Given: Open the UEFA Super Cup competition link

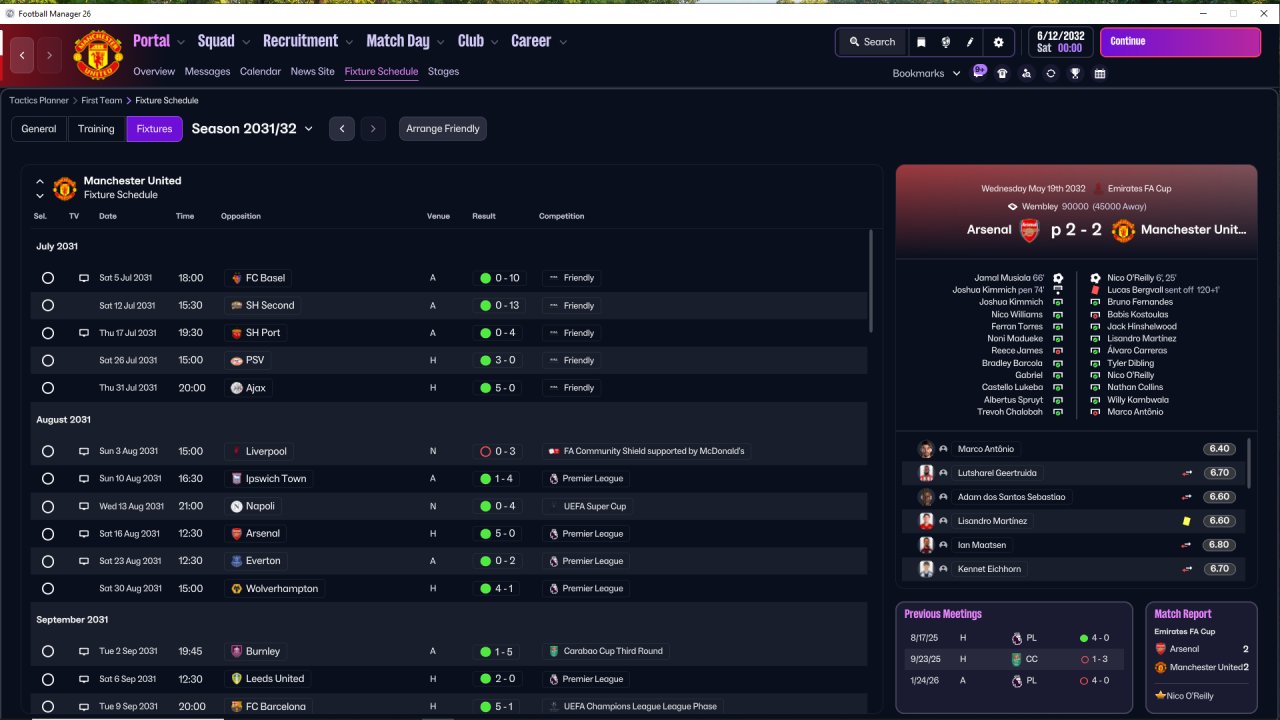Looking at the screenshot, I should point(588,506).
